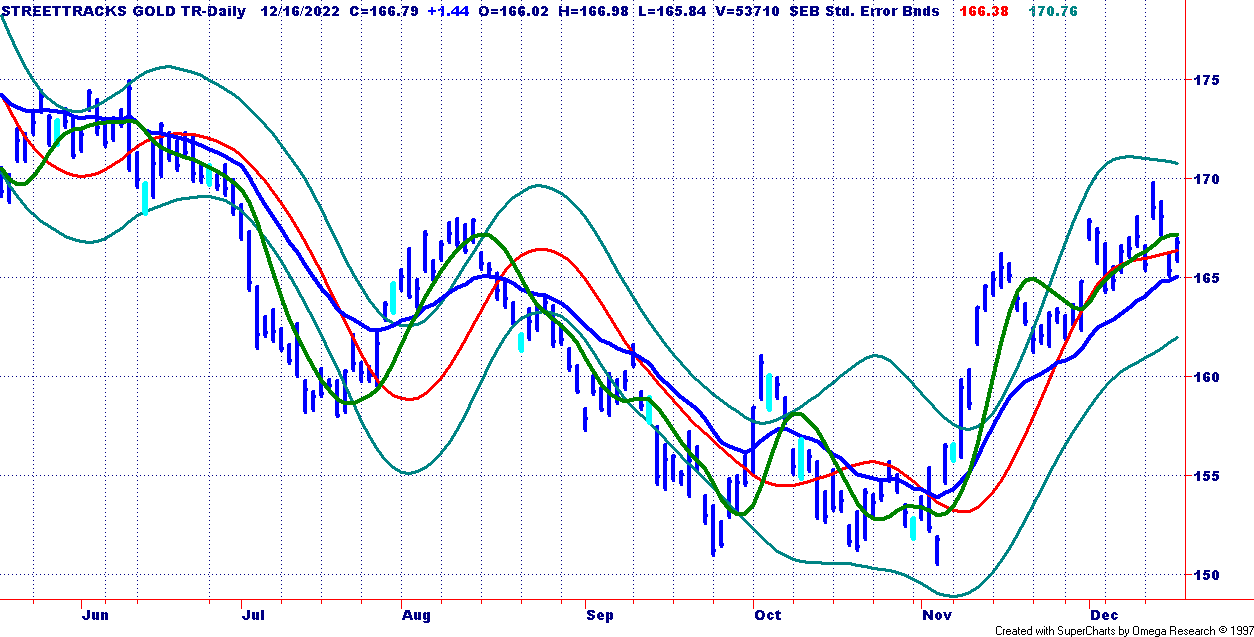This screenshot has height=637, width=1254.
Task: Click the Aug month label
Action: [x=416, y=615]
